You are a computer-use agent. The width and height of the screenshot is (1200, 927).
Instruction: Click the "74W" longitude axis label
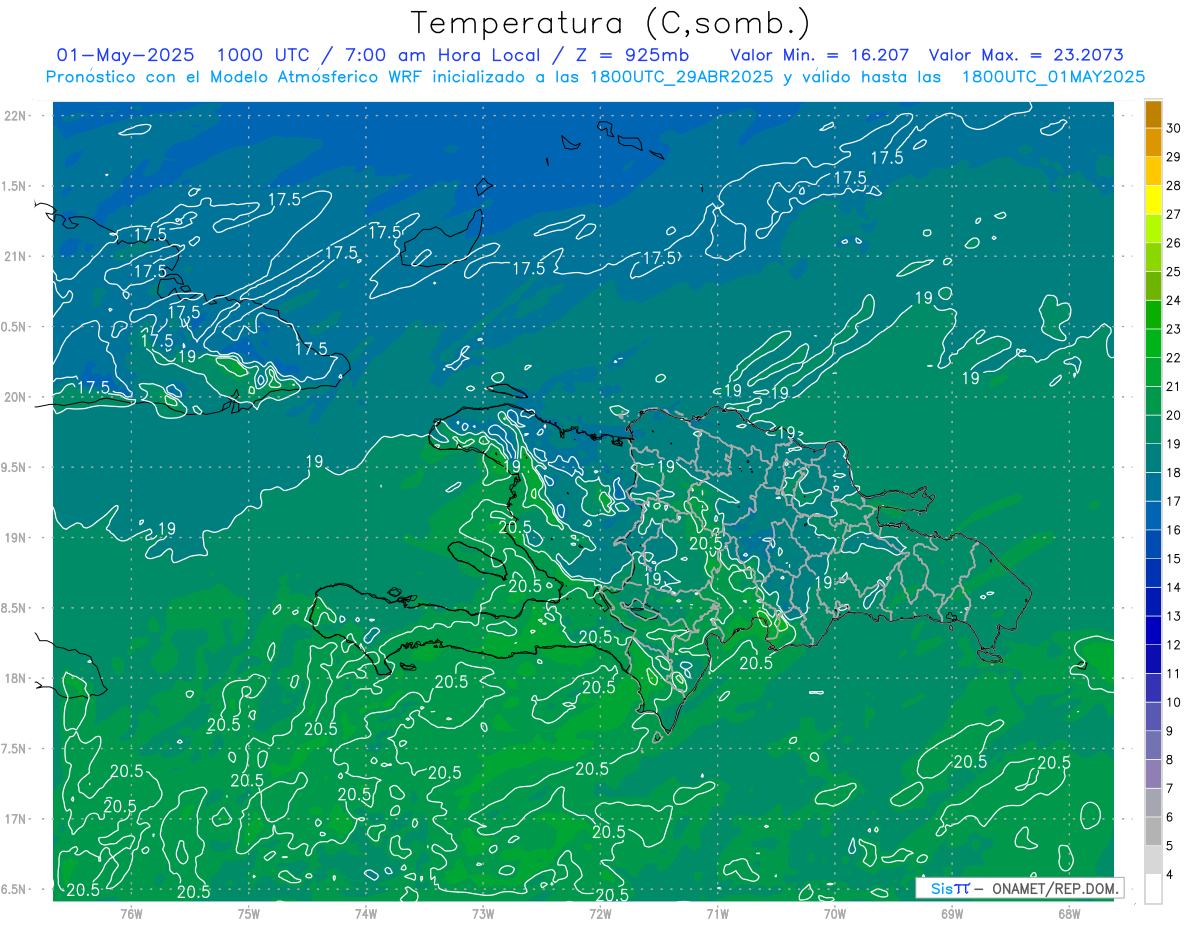click(x=366, y=914)
